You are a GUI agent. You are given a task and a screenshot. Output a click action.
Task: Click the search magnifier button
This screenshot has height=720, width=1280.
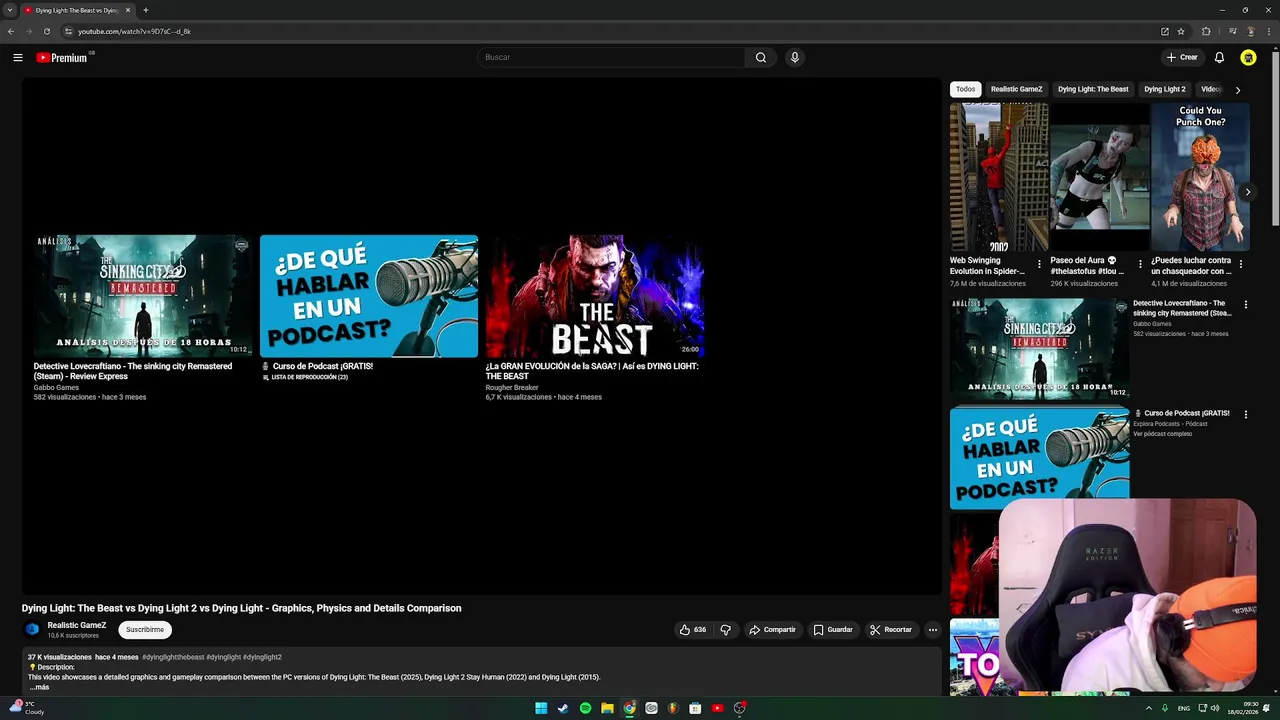point(761,57)
